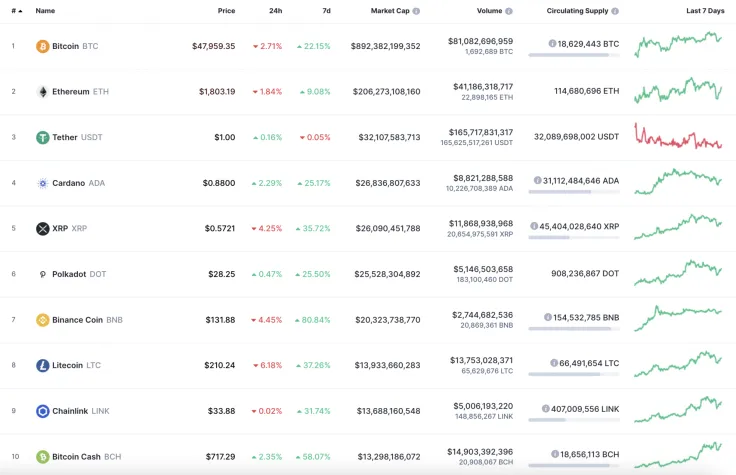Click info icon beside 66,491,654 LTC supply
736x475 pixels.
pos(554,363)
